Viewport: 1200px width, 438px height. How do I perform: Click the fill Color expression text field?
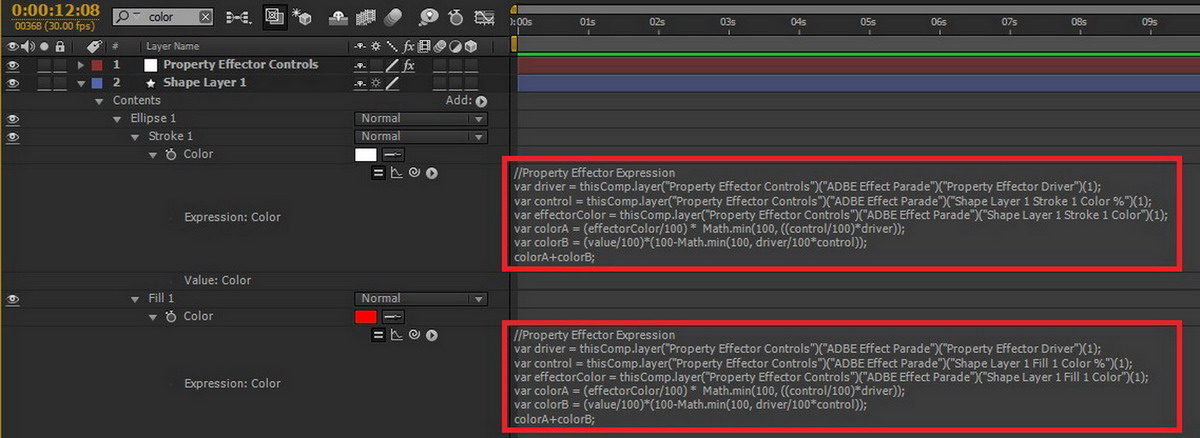pyautogui.click(x=843, y=375)
